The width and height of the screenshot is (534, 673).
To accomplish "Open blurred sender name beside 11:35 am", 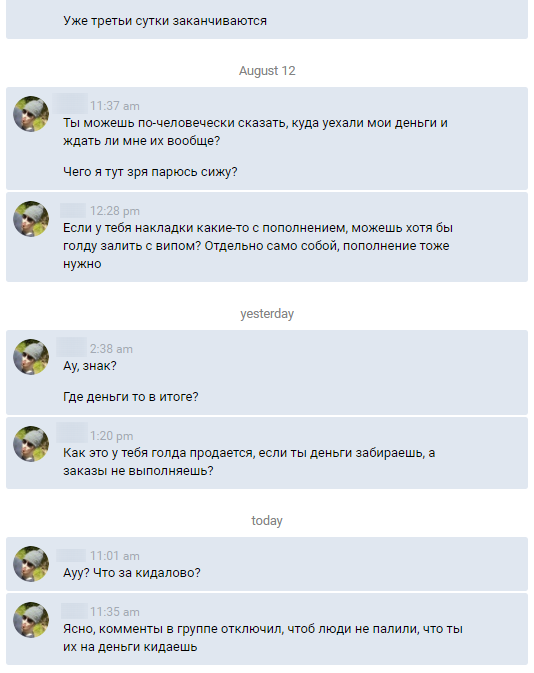I will [74, 610].
